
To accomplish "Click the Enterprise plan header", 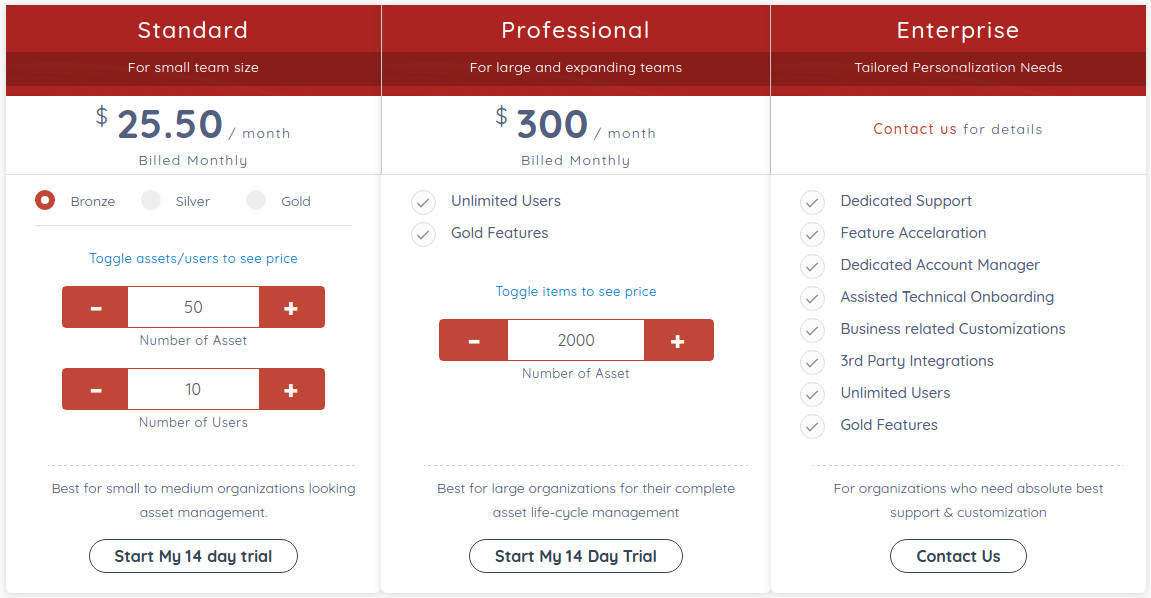I will [x=957, y=30].
